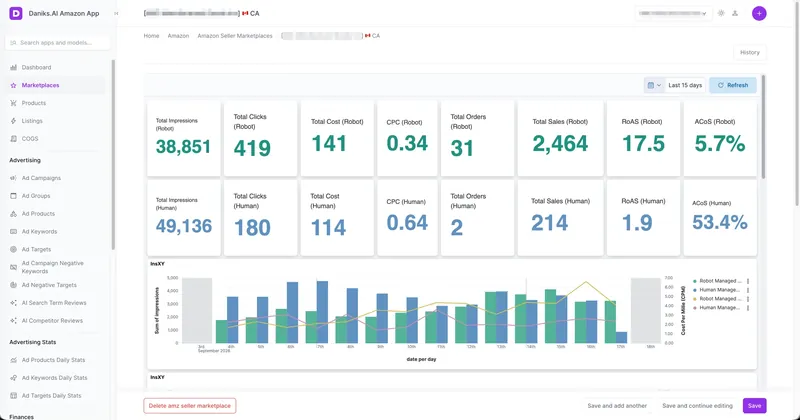Open options menu for pink Human Managed legend

[748, 308]
